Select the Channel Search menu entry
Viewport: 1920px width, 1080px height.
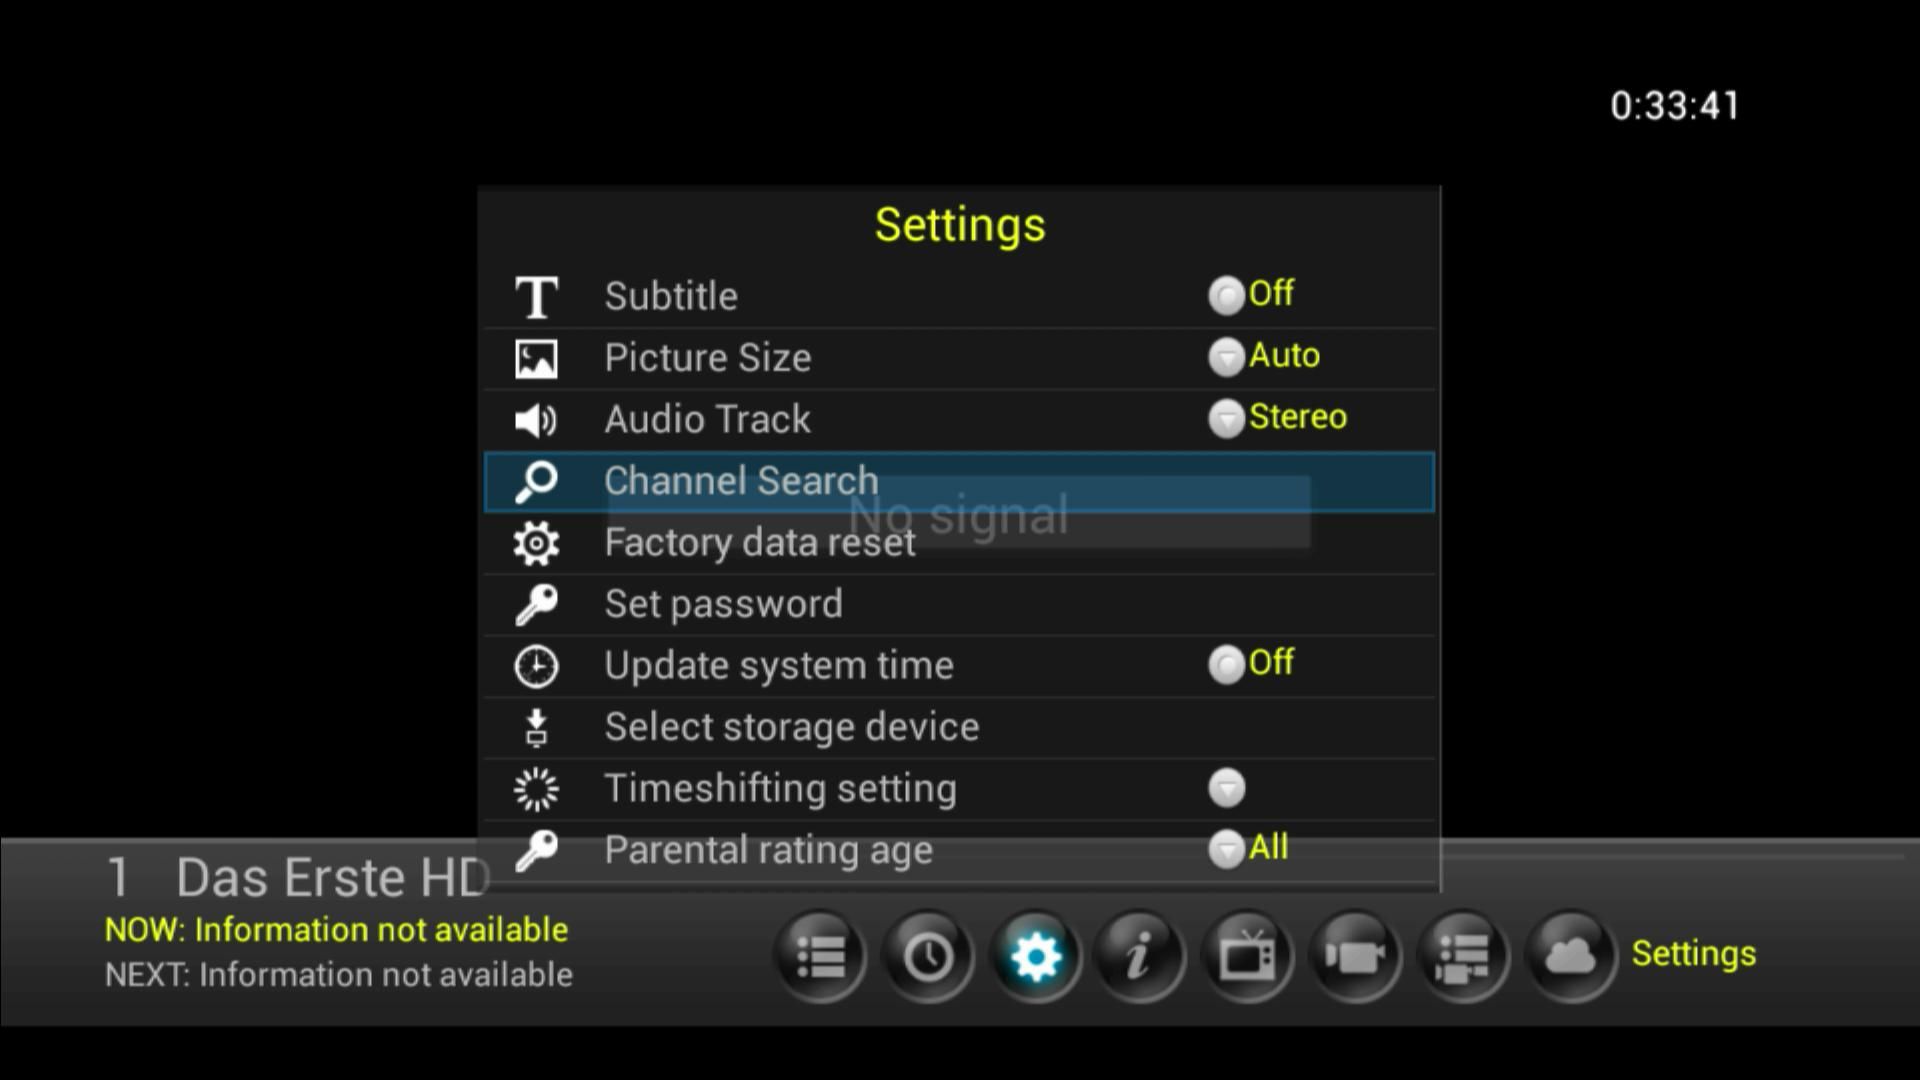pos(959,481)
